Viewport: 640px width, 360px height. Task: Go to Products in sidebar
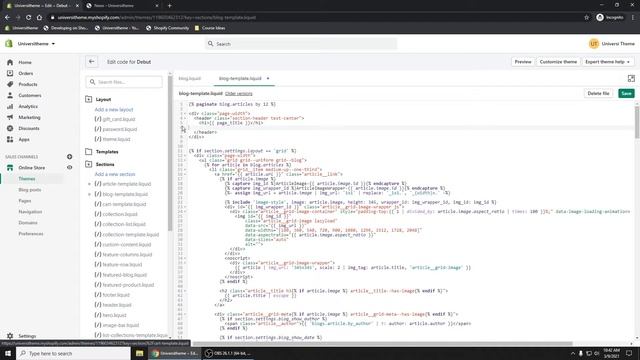[x=27, y=84]
